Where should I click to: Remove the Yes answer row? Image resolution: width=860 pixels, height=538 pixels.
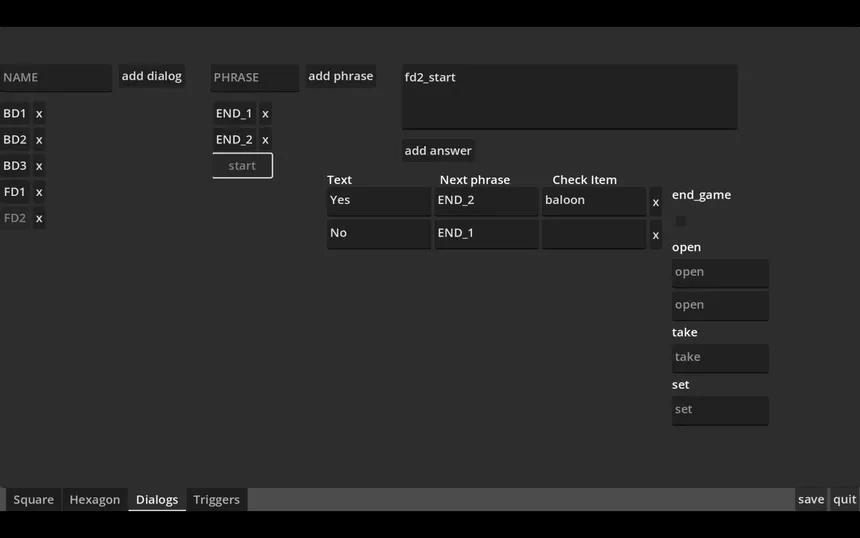point(656,202)
